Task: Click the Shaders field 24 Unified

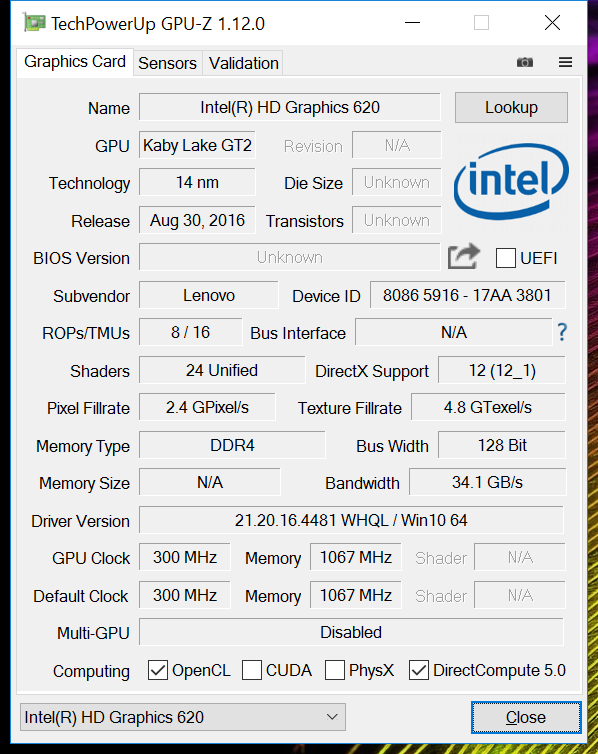Action: pyautogui.click(x=222, y=370)
